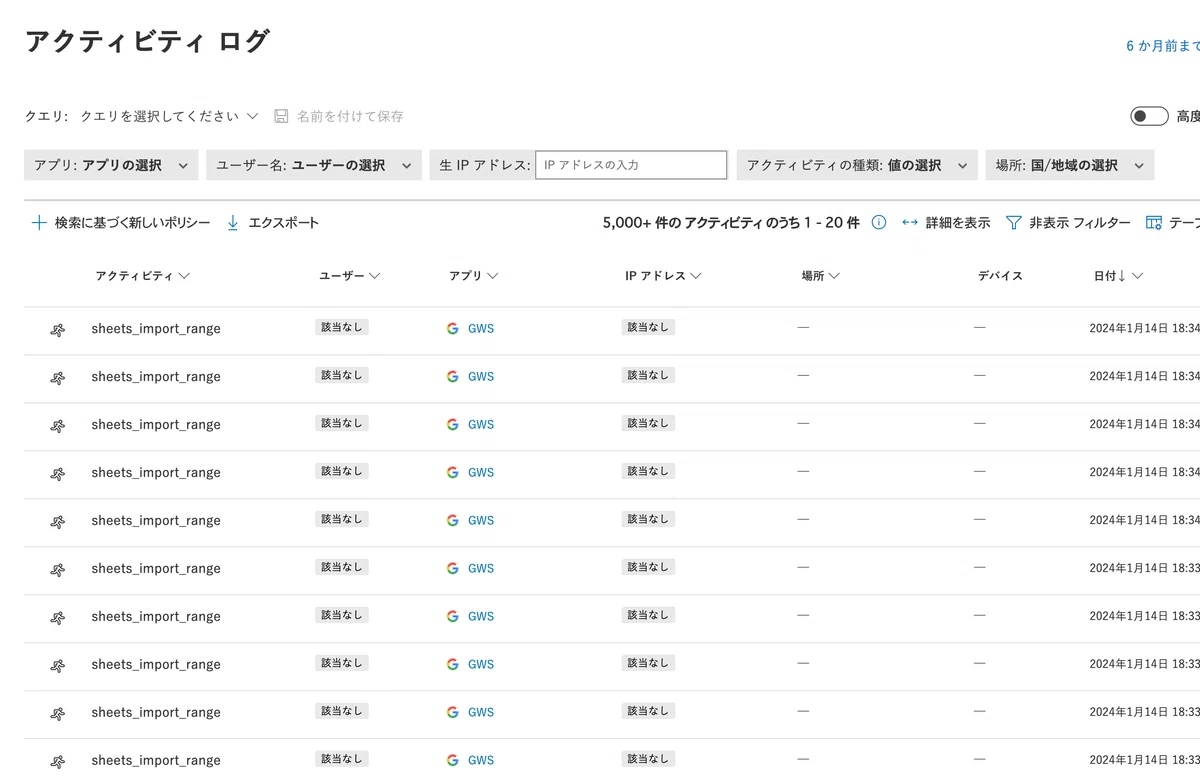The height and width of the screenshot is (778, 1200).
Task: Click running-man activity icon in fourth row
Action: tap(58, 474)
